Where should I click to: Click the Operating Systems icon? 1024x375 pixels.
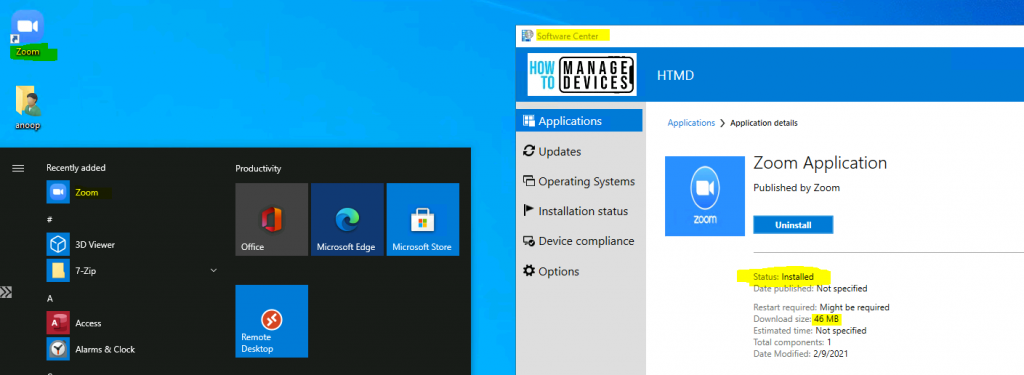click(529, 181)
